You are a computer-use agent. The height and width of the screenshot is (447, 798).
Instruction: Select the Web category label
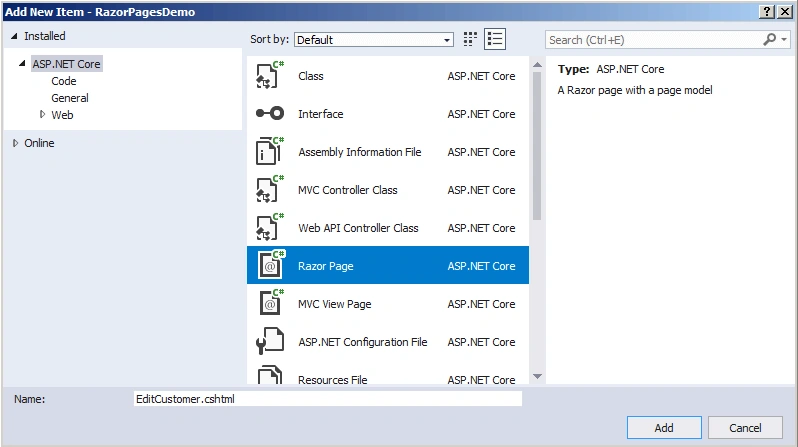tap(62, 115)
